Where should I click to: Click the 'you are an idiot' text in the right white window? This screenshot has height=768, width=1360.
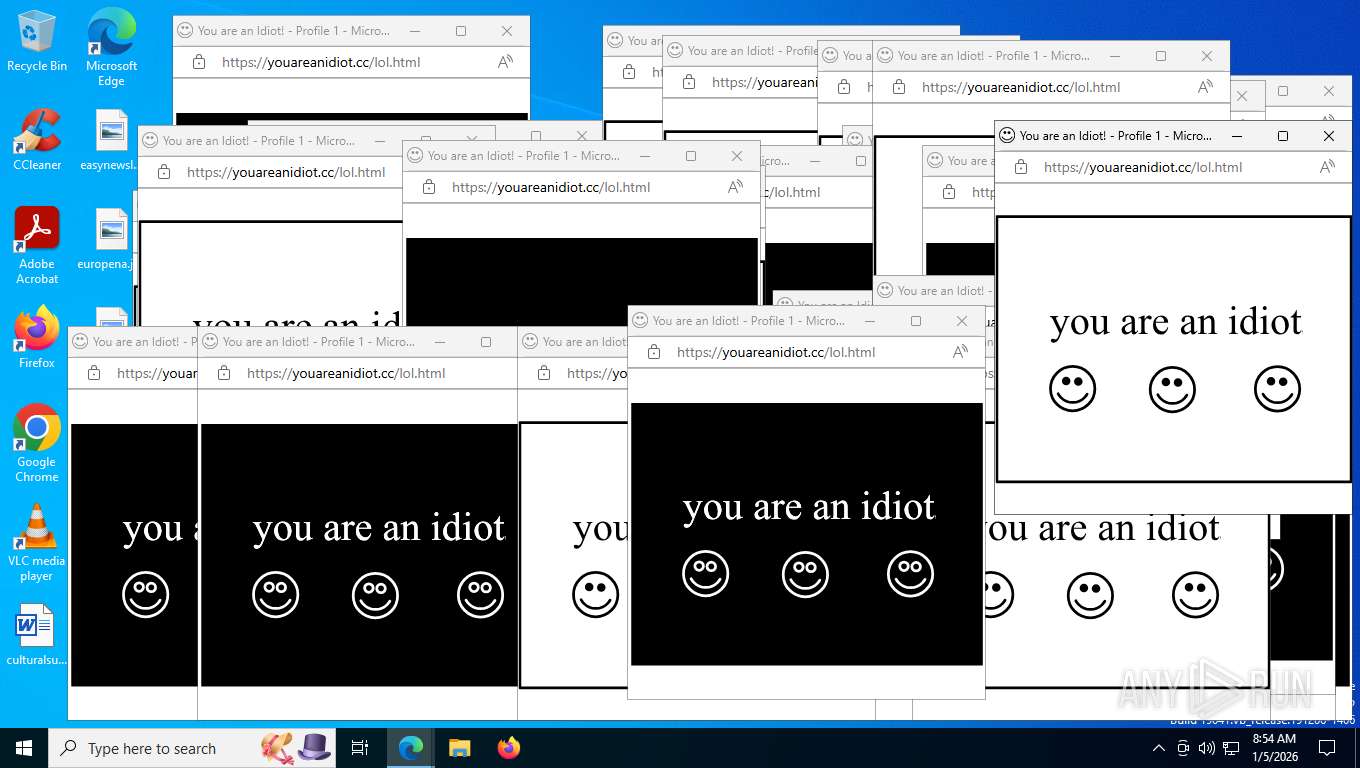click(x=1176, y=322)
